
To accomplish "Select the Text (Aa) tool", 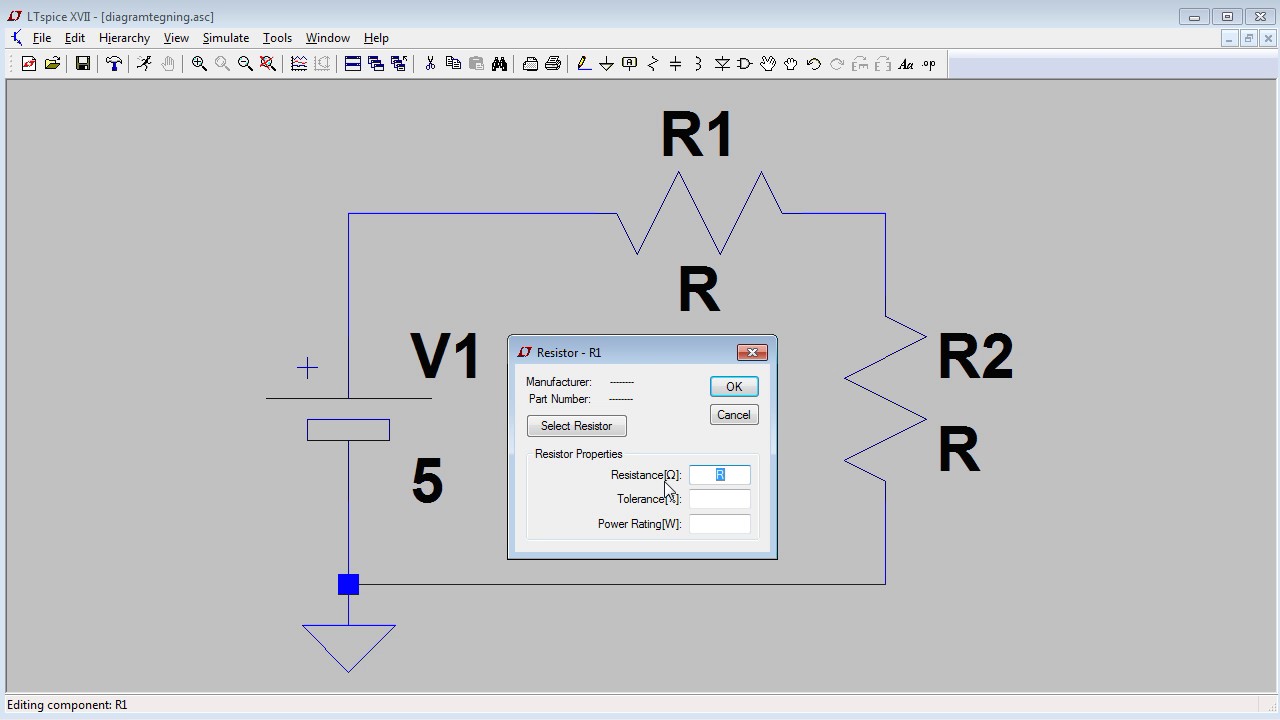I will (906, 64).
